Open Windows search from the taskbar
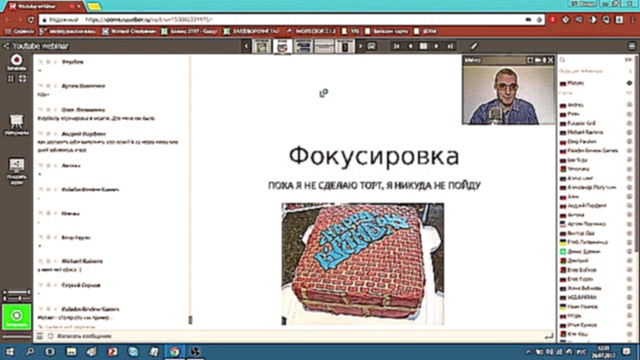Viewport: 640px width, 360px height. (x=30, y=351)
